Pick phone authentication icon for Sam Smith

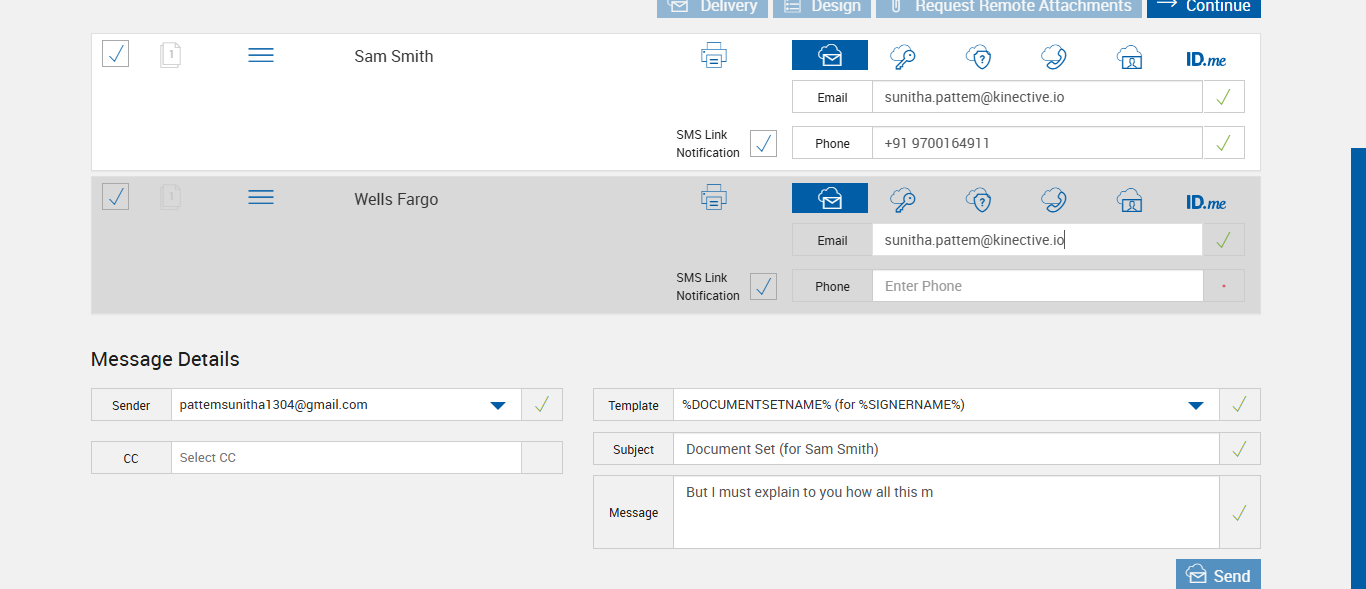coord(1053,57)
